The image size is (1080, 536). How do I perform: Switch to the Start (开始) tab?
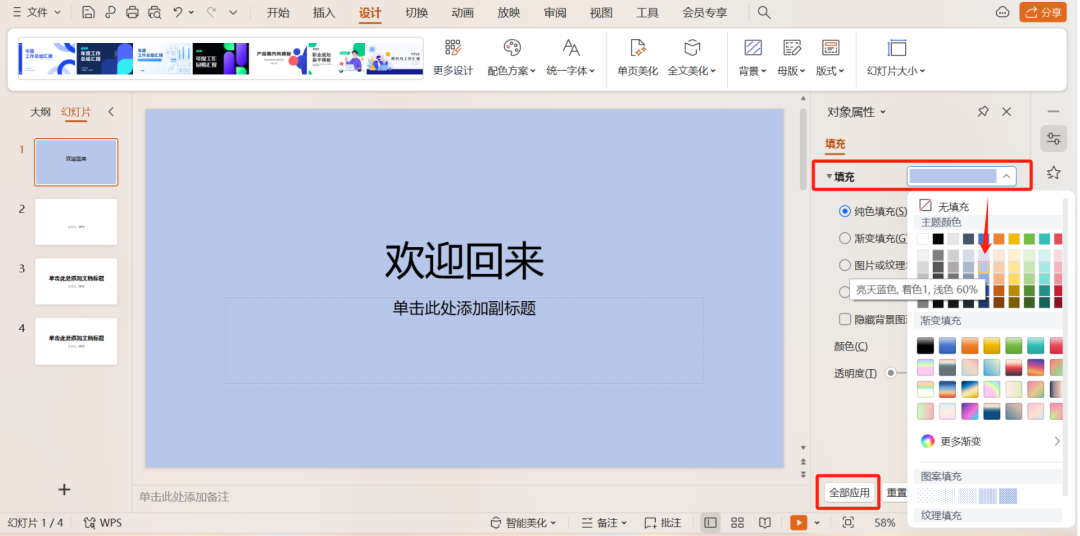click(x=278, y=12)
